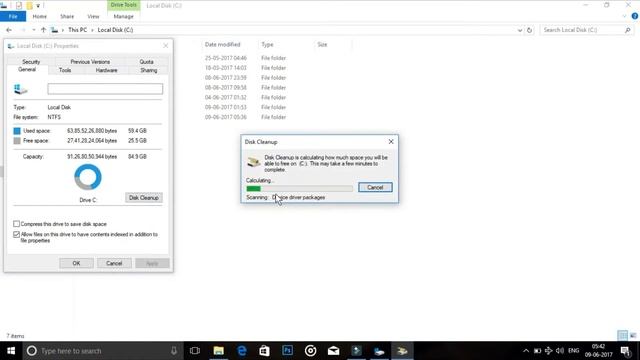Open the taskbar clock and date
This screenshot has width=640, height=360.
598,351
